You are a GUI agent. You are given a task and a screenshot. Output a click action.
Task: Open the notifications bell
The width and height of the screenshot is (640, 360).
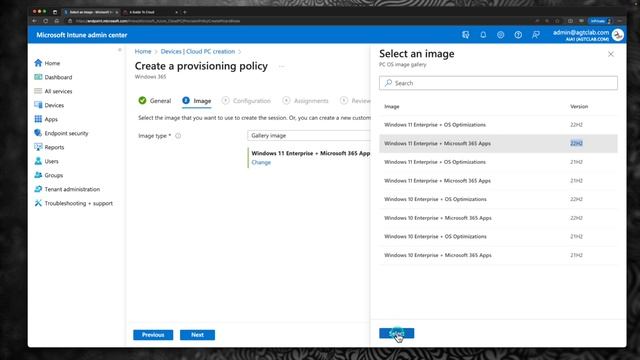point(483,35)
